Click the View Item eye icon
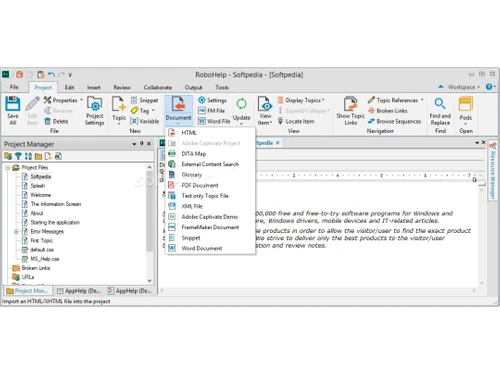The height and width of the screenshot is (375, 500). (x=265, y=104)
